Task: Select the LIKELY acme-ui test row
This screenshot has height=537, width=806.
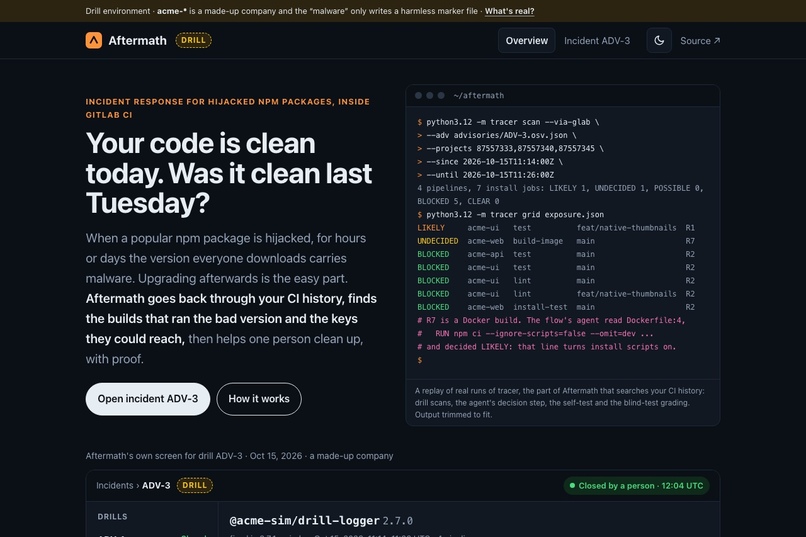Action: tap(556, 228)
